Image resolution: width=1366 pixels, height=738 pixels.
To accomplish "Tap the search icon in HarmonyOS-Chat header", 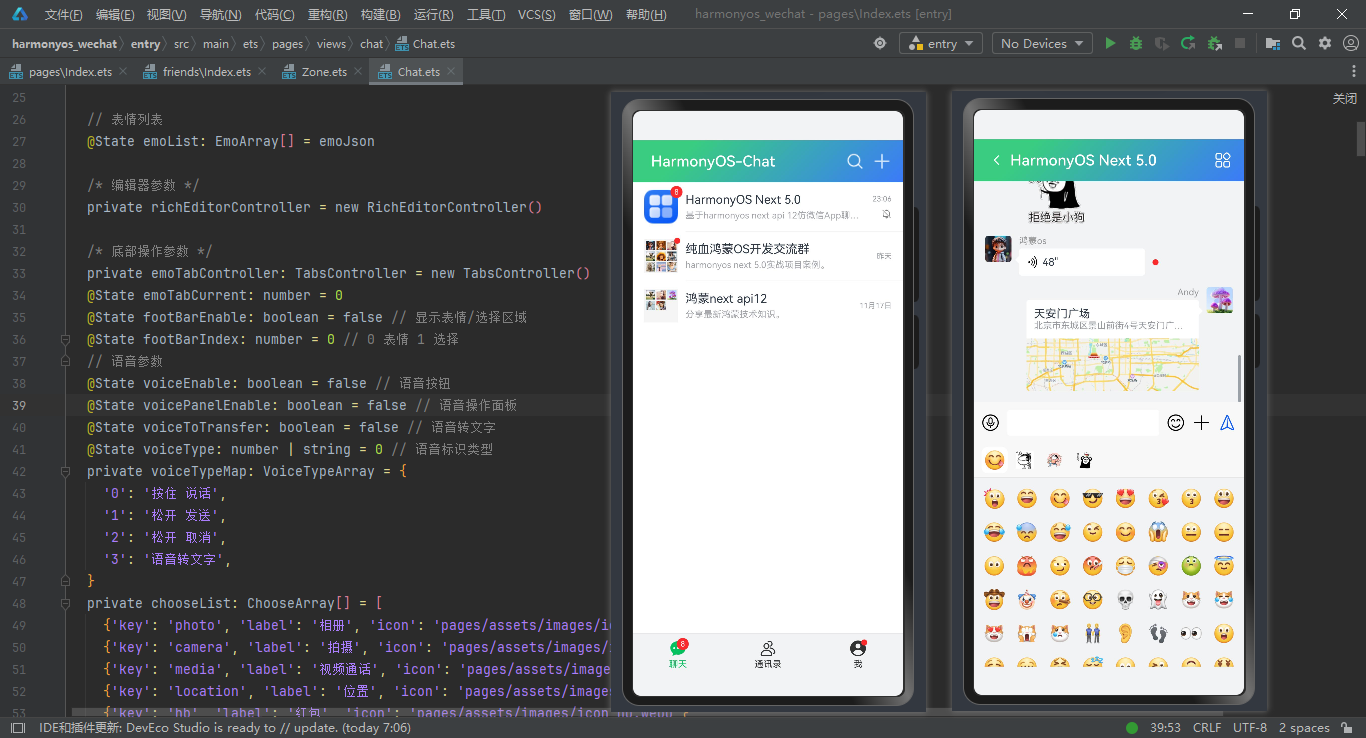I will (x=855, y=160).
